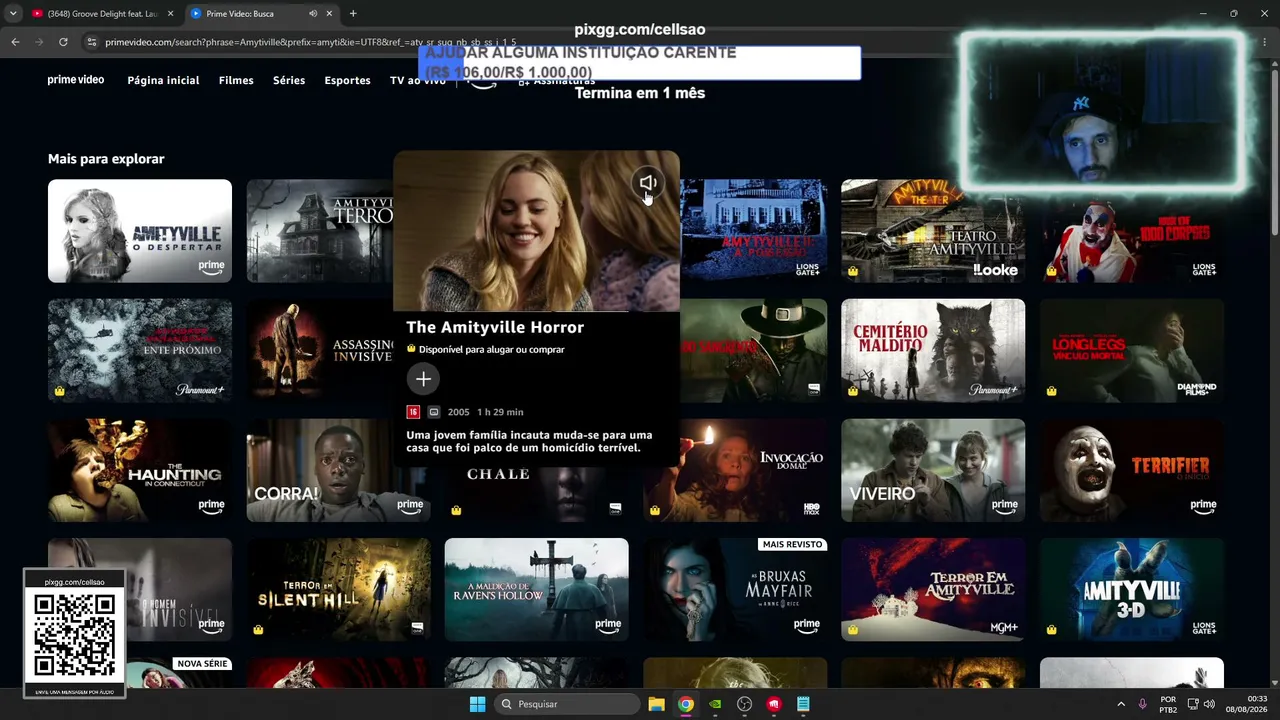Image resolution: width=1280 pixels, height=720 pixels.
Task: Open the POR PTB2 language switcher
Action: (x=1168, y=704)
